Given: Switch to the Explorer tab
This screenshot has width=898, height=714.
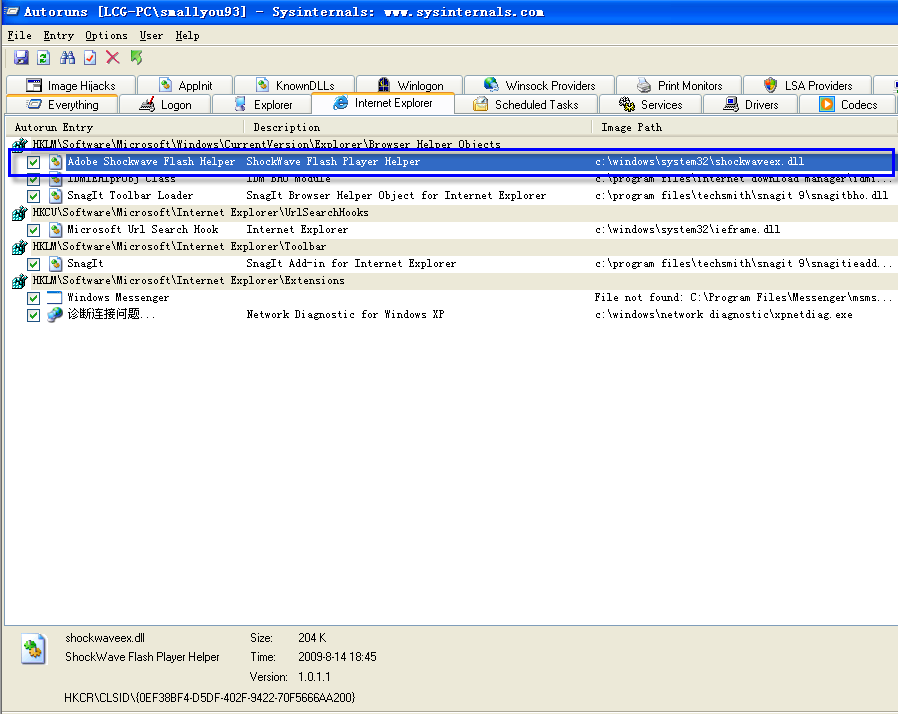Looking at the screenshot, I should click(x=262, y=105).
